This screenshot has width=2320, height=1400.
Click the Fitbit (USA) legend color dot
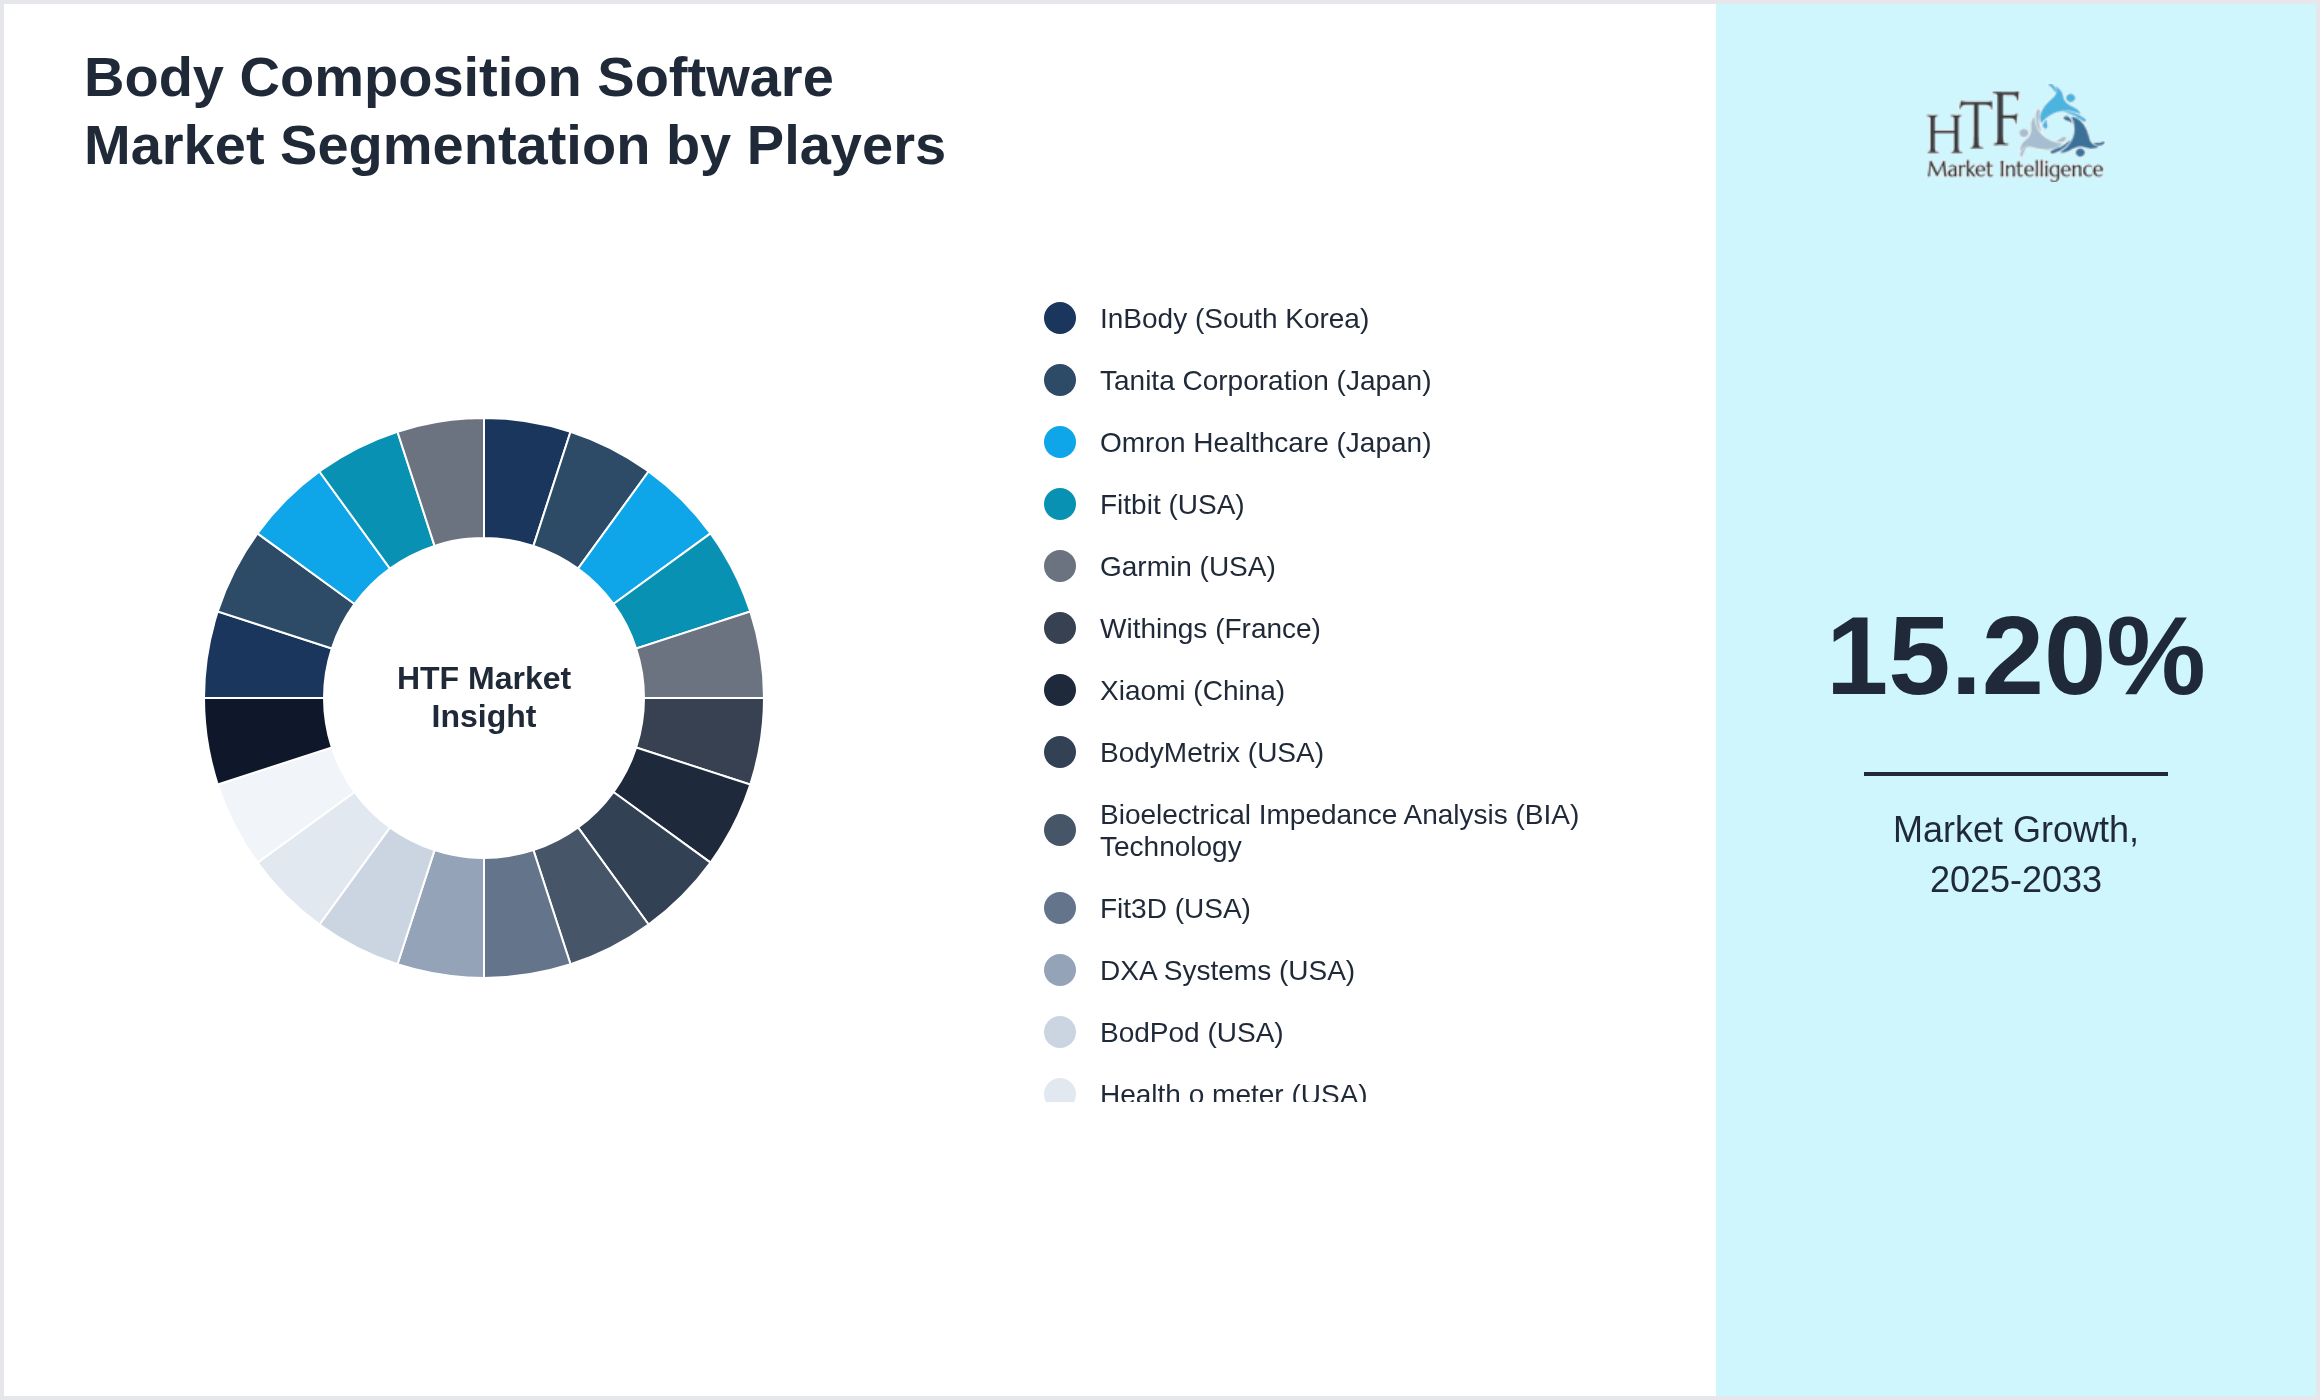coord(1060,504)
